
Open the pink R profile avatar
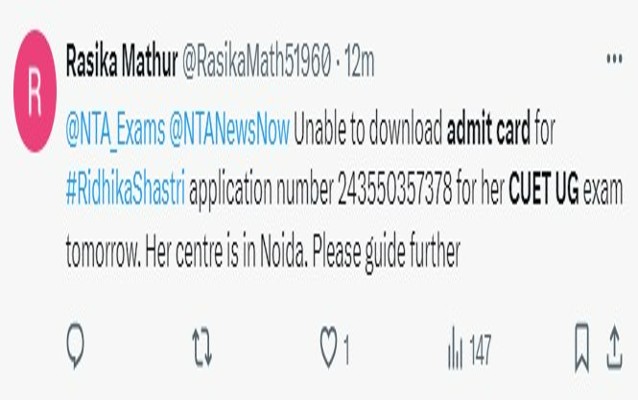click(x=35, y=91)
